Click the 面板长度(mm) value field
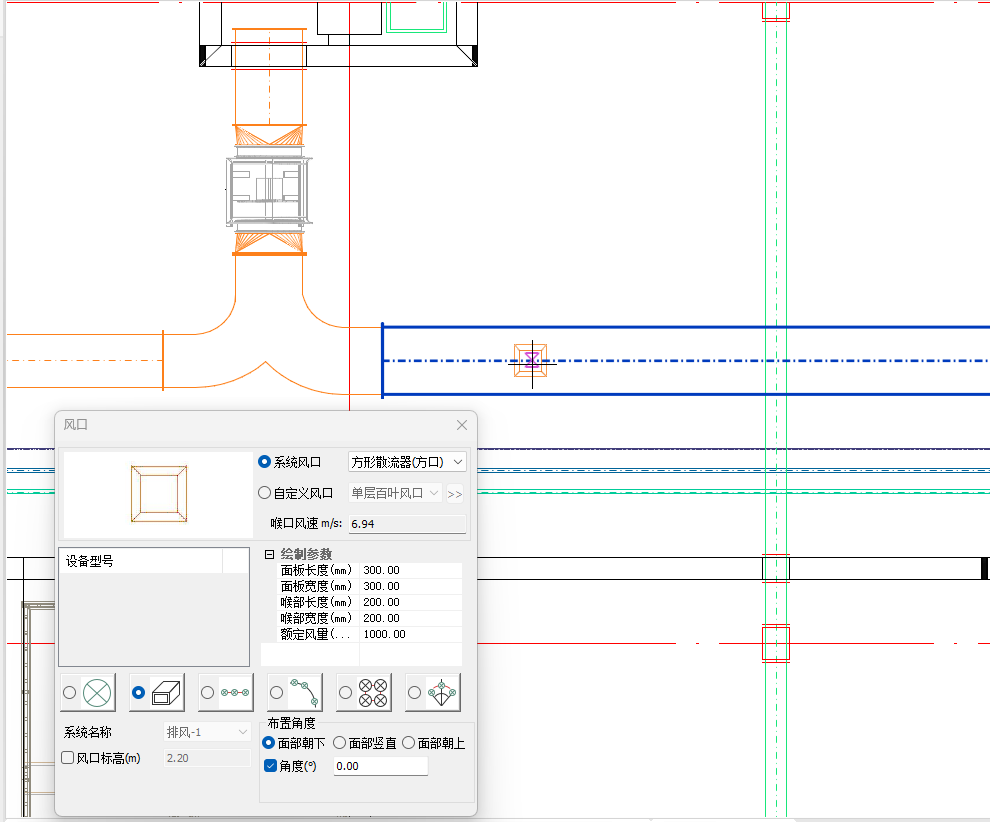The width and height of the screenshot is (990, 822). tap(410, 570)
